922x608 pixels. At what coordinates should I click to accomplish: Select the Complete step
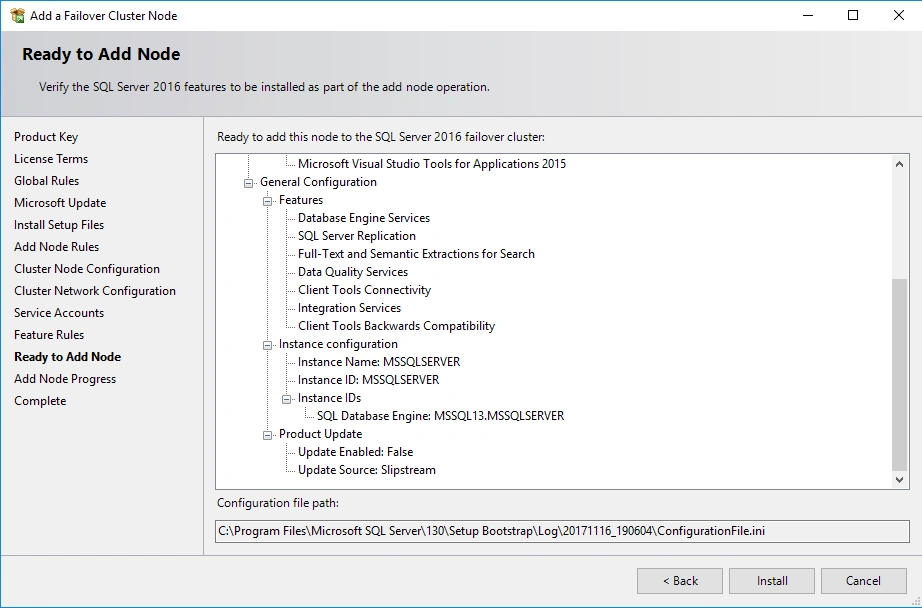pyautogui.click(x=40, y=401)
